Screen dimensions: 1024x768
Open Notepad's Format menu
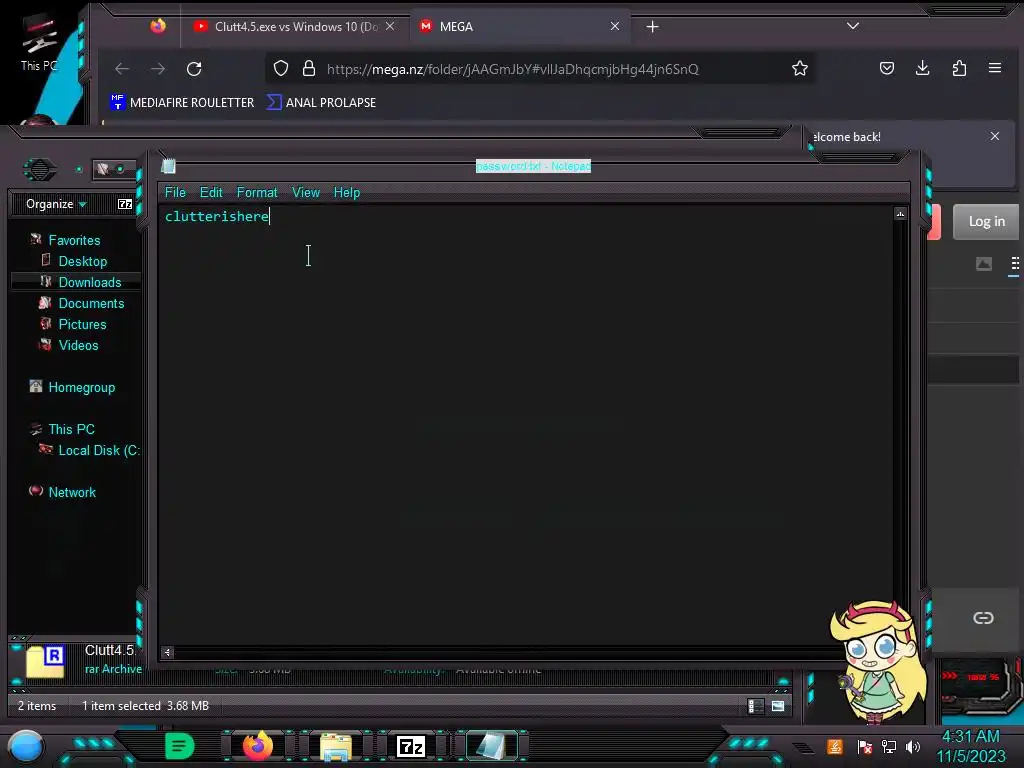257,193
